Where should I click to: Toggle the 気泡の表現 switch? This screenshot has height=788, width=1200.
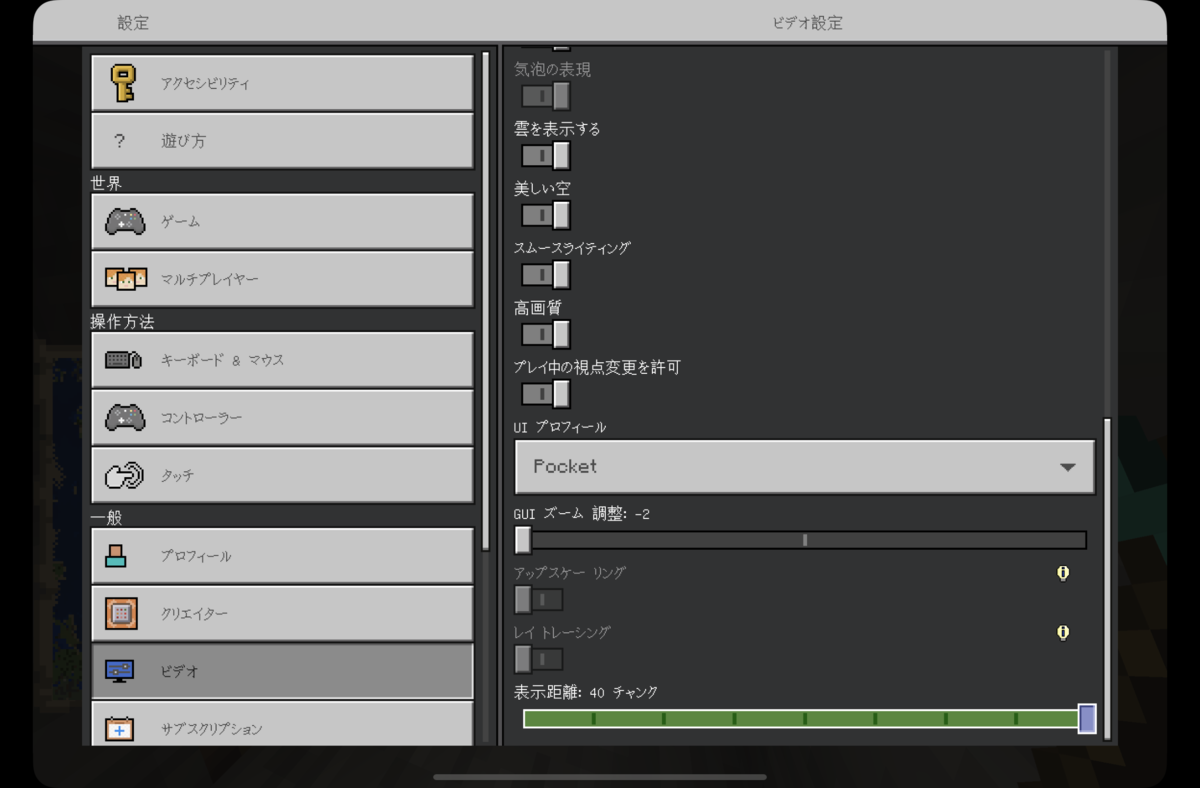tap(546, 96)
